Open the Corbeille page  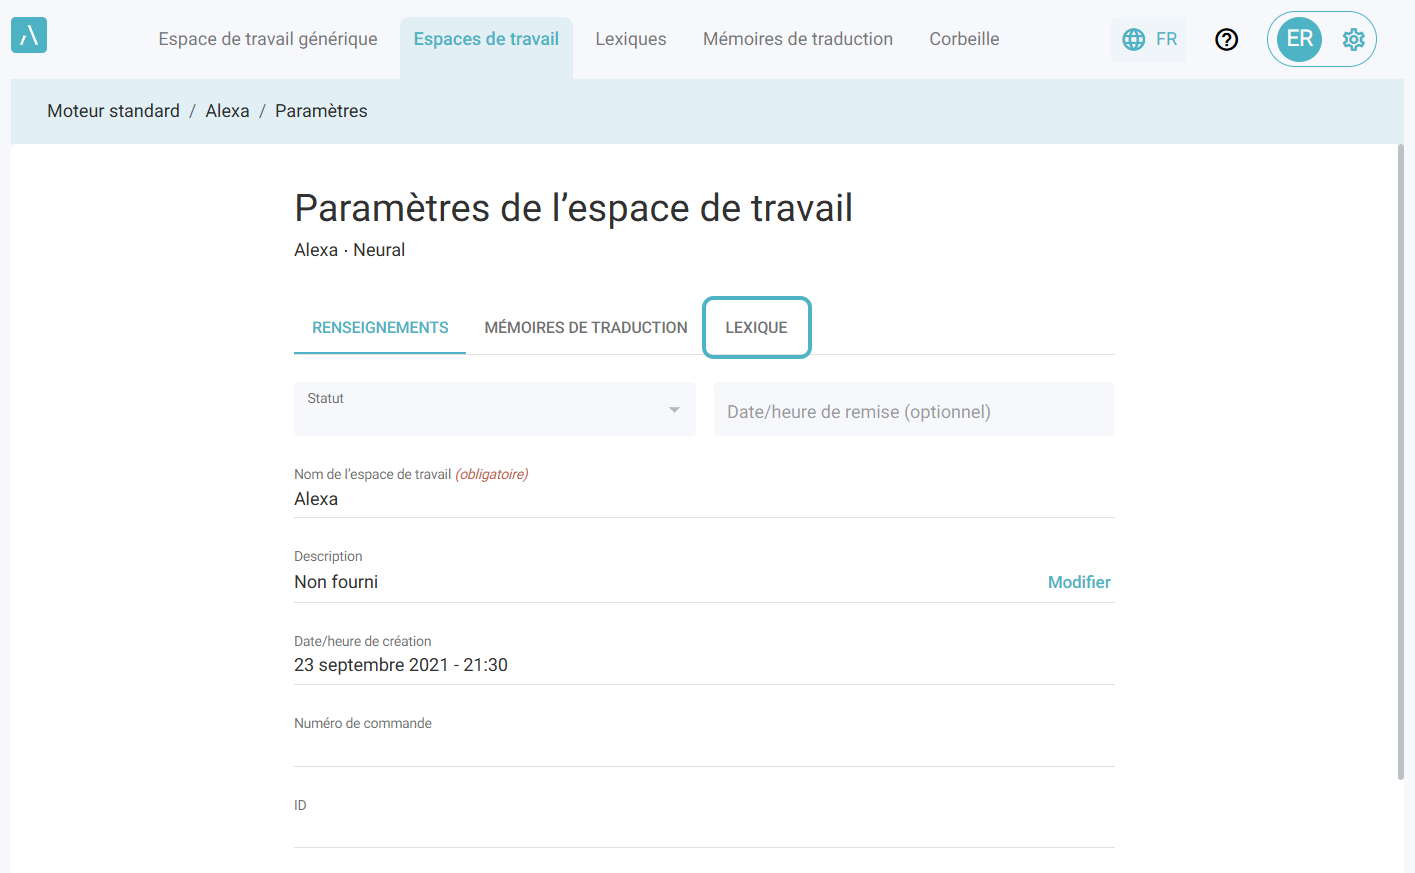tap(964, 40)
